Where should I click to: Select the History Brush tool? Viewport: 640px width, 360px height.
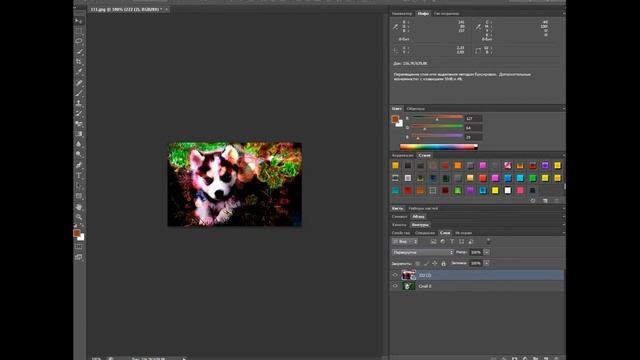point(79,114)
